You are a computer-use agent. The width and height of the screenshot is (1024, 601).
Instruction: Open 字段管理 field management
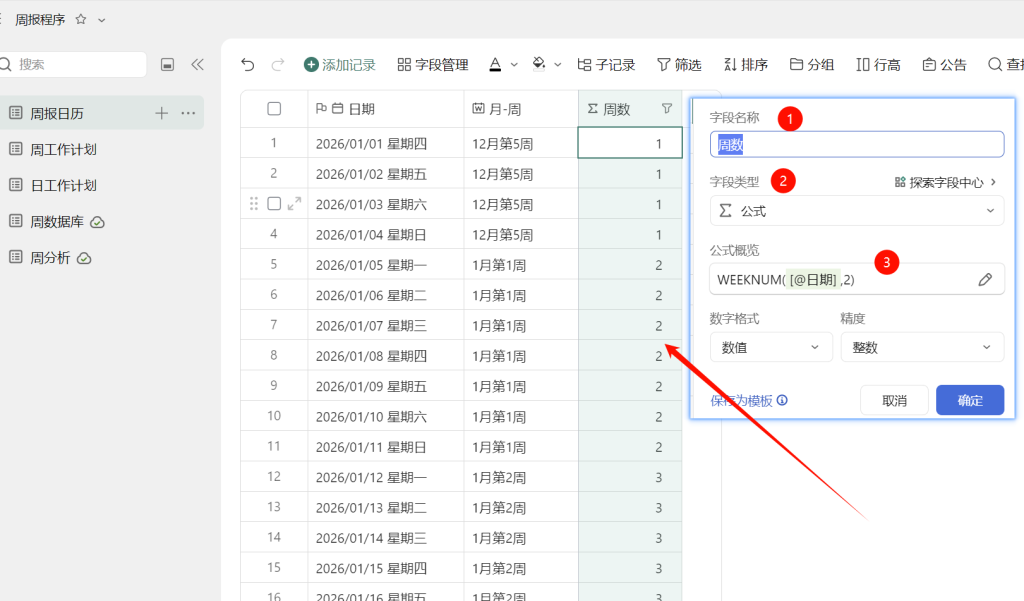(x=433, y=65)
